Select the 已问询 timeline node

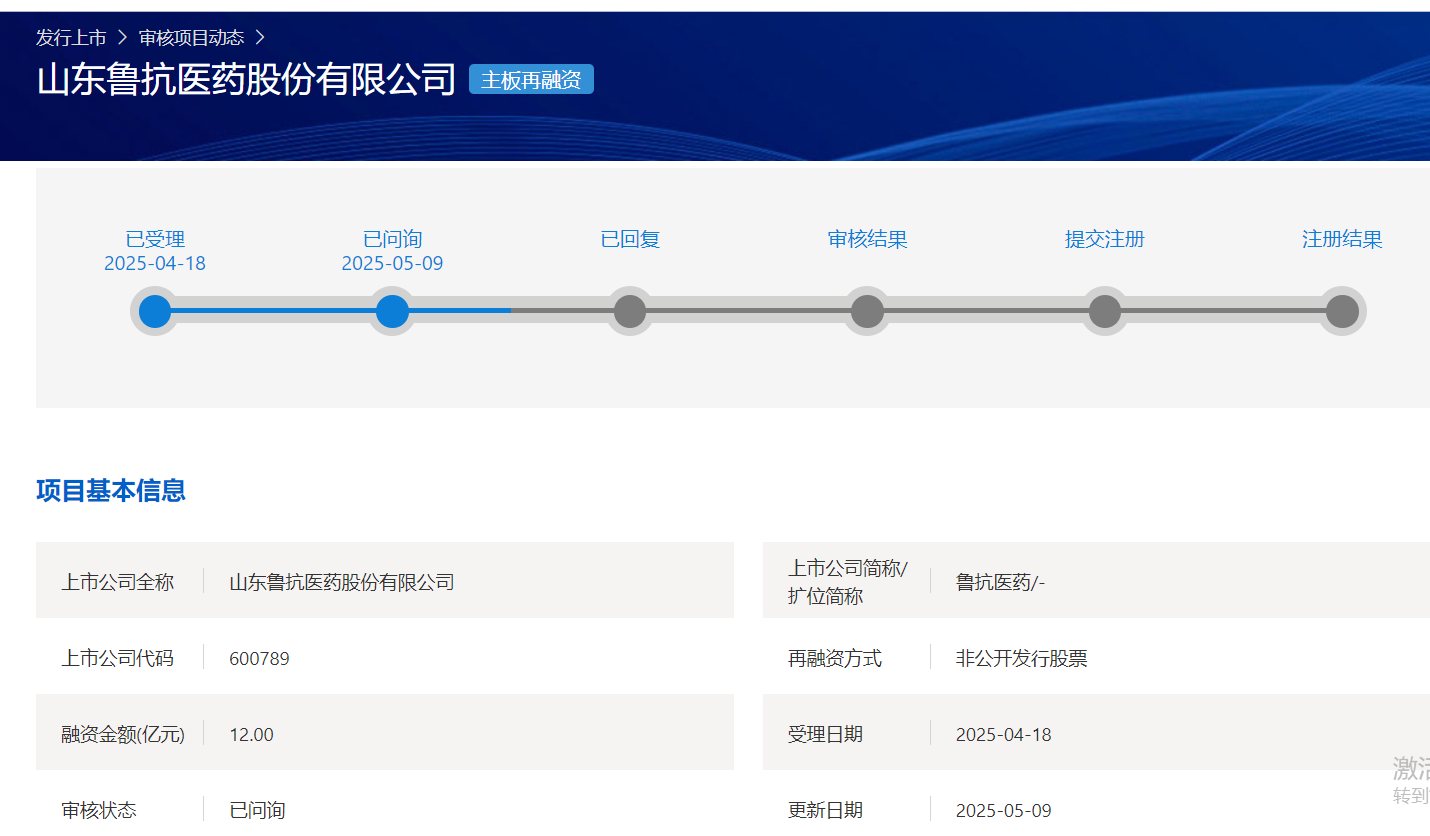(392, 311)
